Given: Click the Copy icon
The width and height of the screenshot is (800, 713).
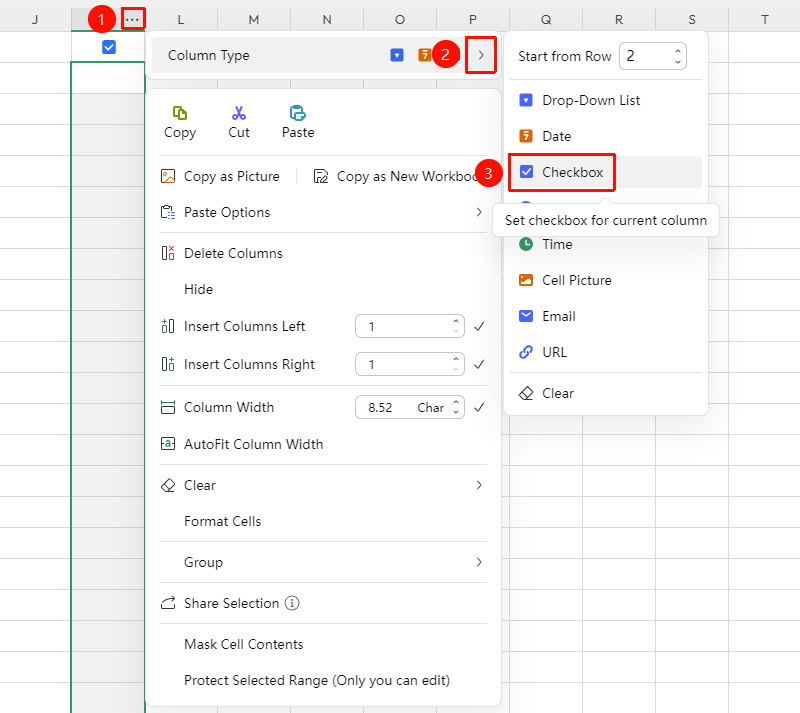Looking at the screenshot, I should tap(180, 113).
